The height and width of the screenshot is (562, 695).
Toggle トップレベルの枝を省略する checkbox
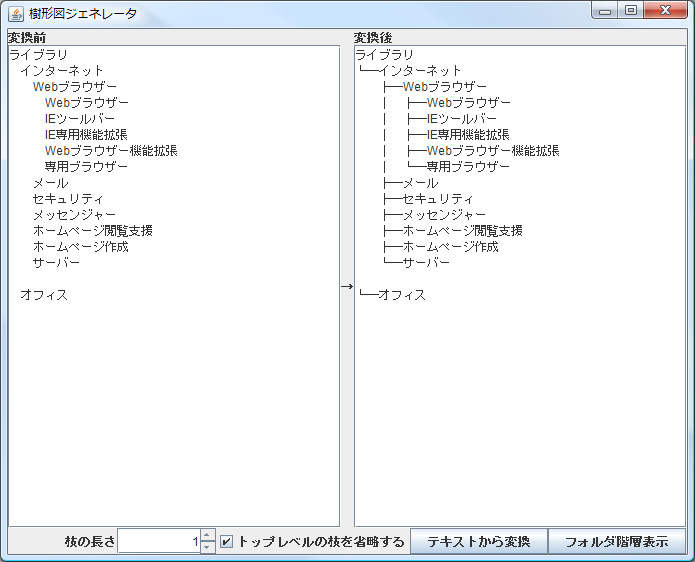(x=226, y=541)
